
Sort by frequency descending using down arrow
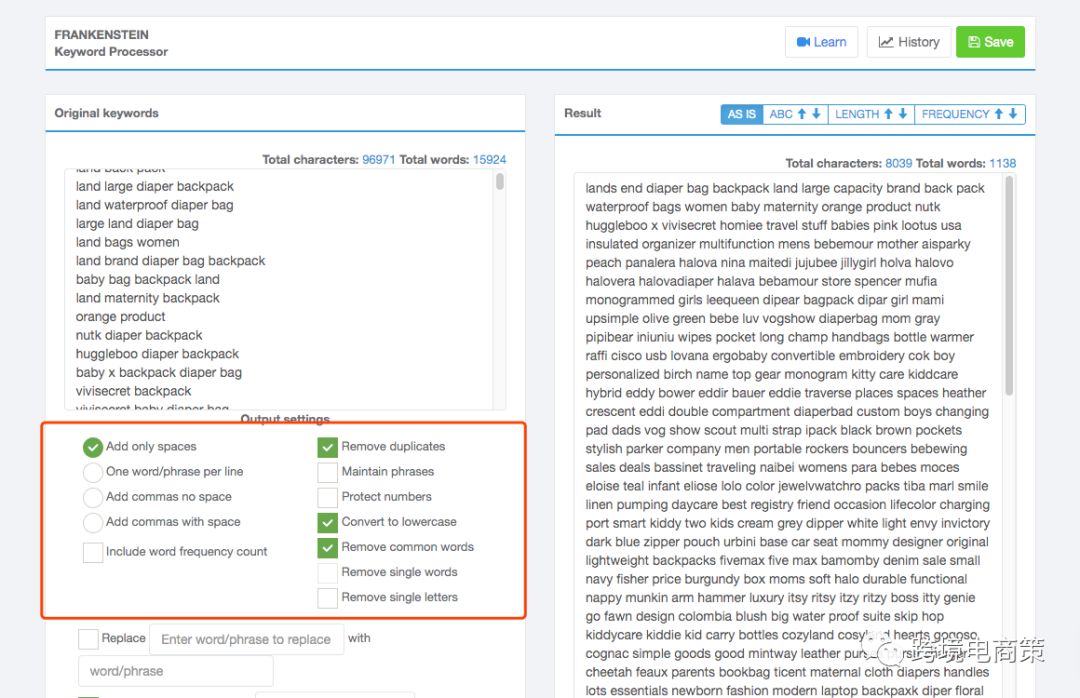1013,114
